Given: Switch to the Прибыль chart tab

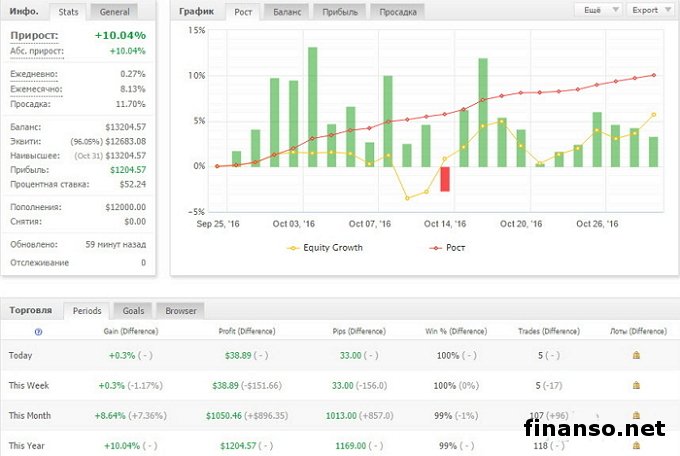Looking at the screenshot, I should (x=340, y=12).
